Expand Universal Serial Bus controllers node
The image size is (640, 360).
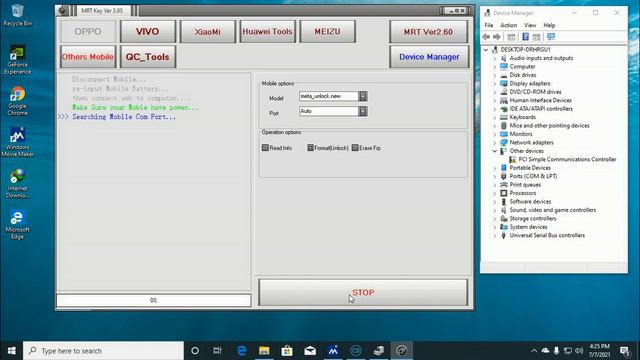495,236
